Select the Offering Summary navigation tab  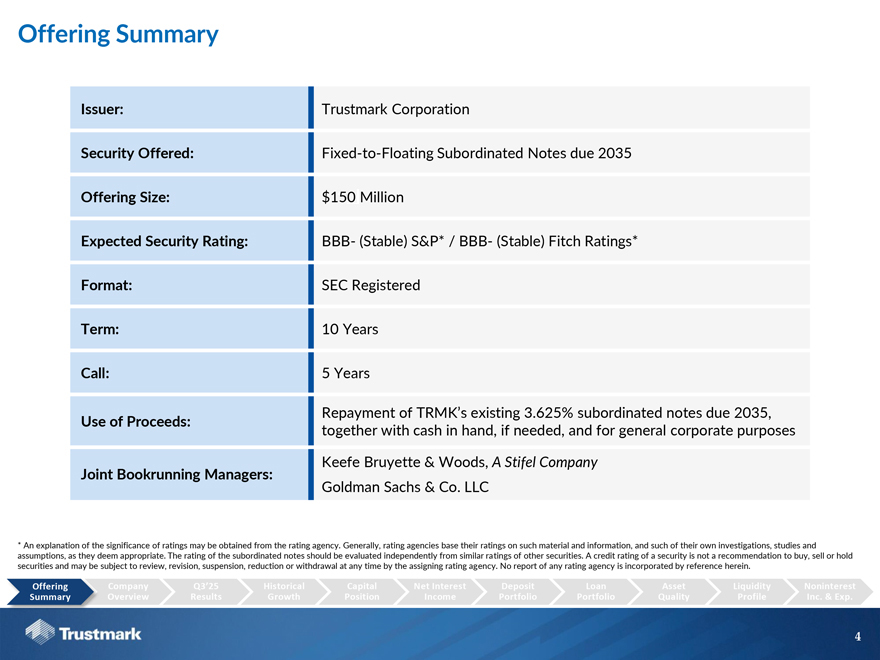tap(50, 591)
